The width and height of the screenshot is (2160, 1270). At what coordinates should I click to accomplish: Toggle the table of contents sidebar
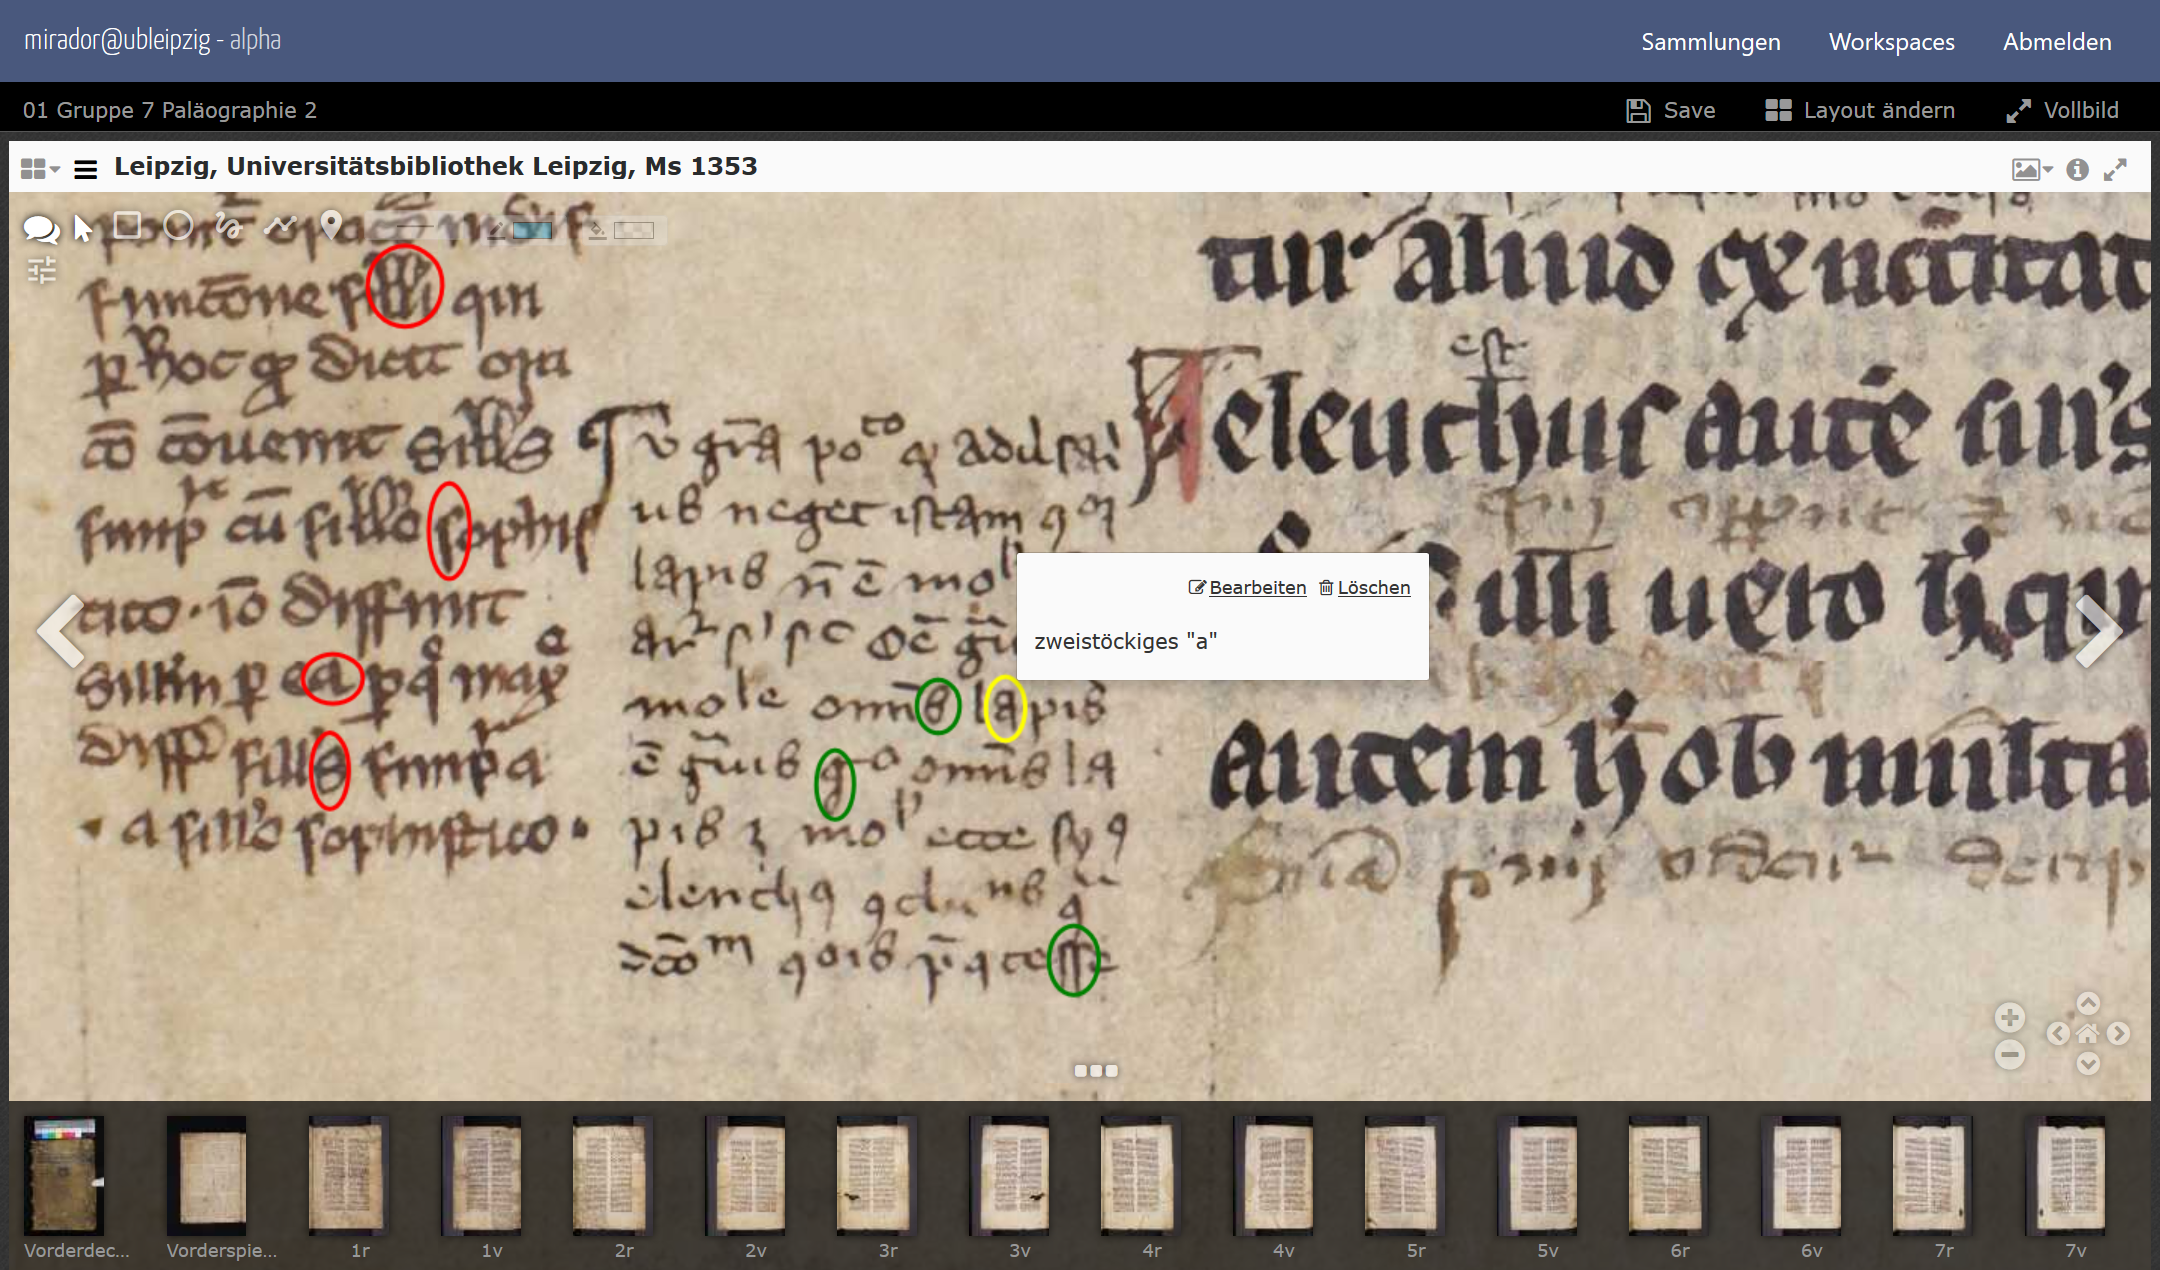86,169
